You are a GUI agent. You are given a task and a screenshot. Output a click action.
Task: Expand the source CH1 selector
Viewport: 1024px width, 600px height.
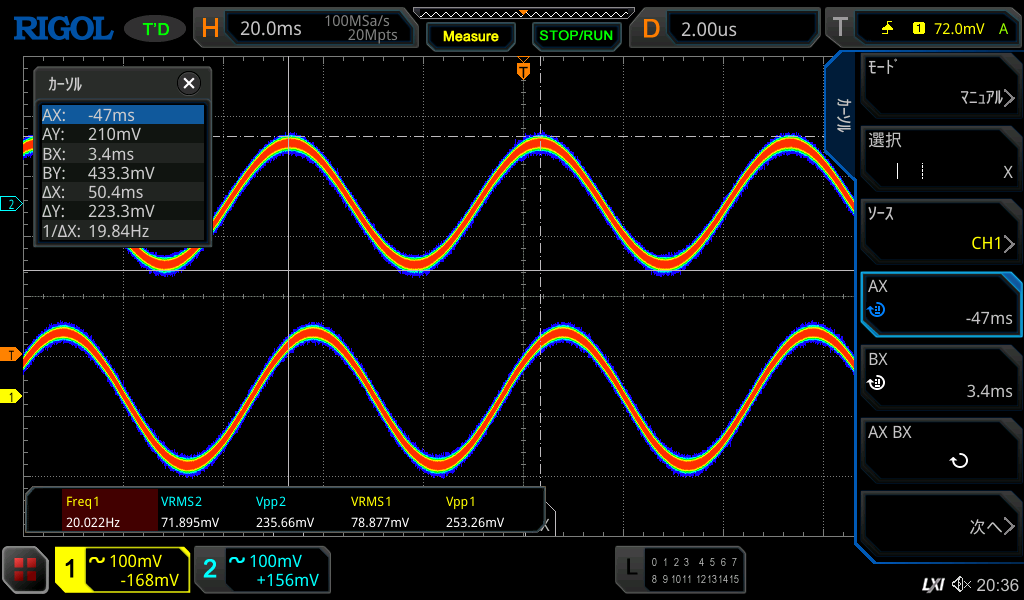[x=940, y=230]
